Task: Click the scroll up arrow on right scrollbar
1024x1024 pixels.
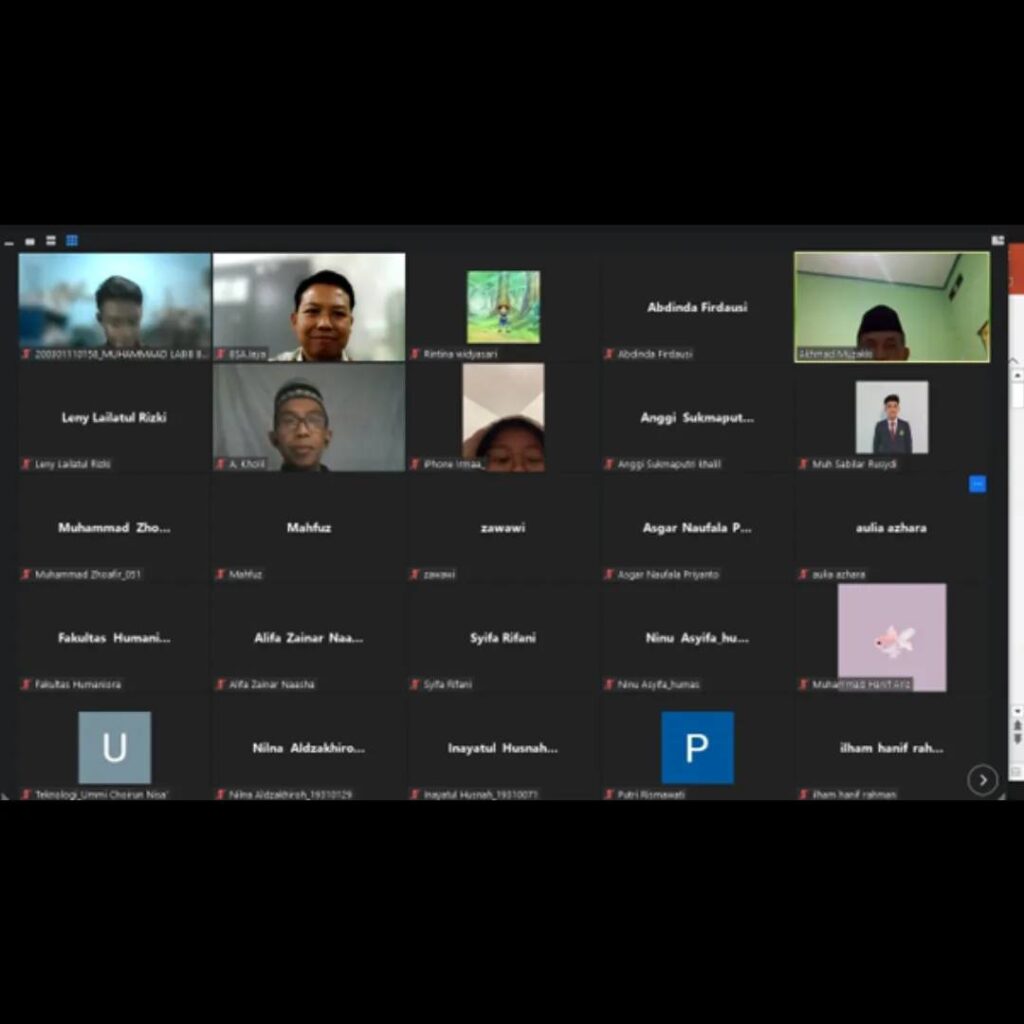Action: 1017,376
